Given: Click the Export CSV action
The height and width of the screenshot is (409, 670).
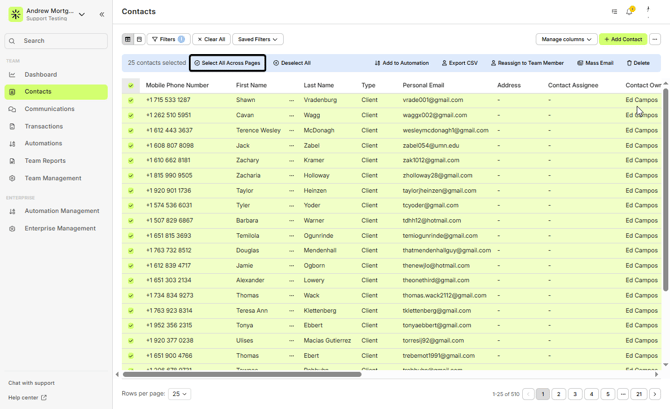Looking at the screenshot, I should (x=460, y=63).
